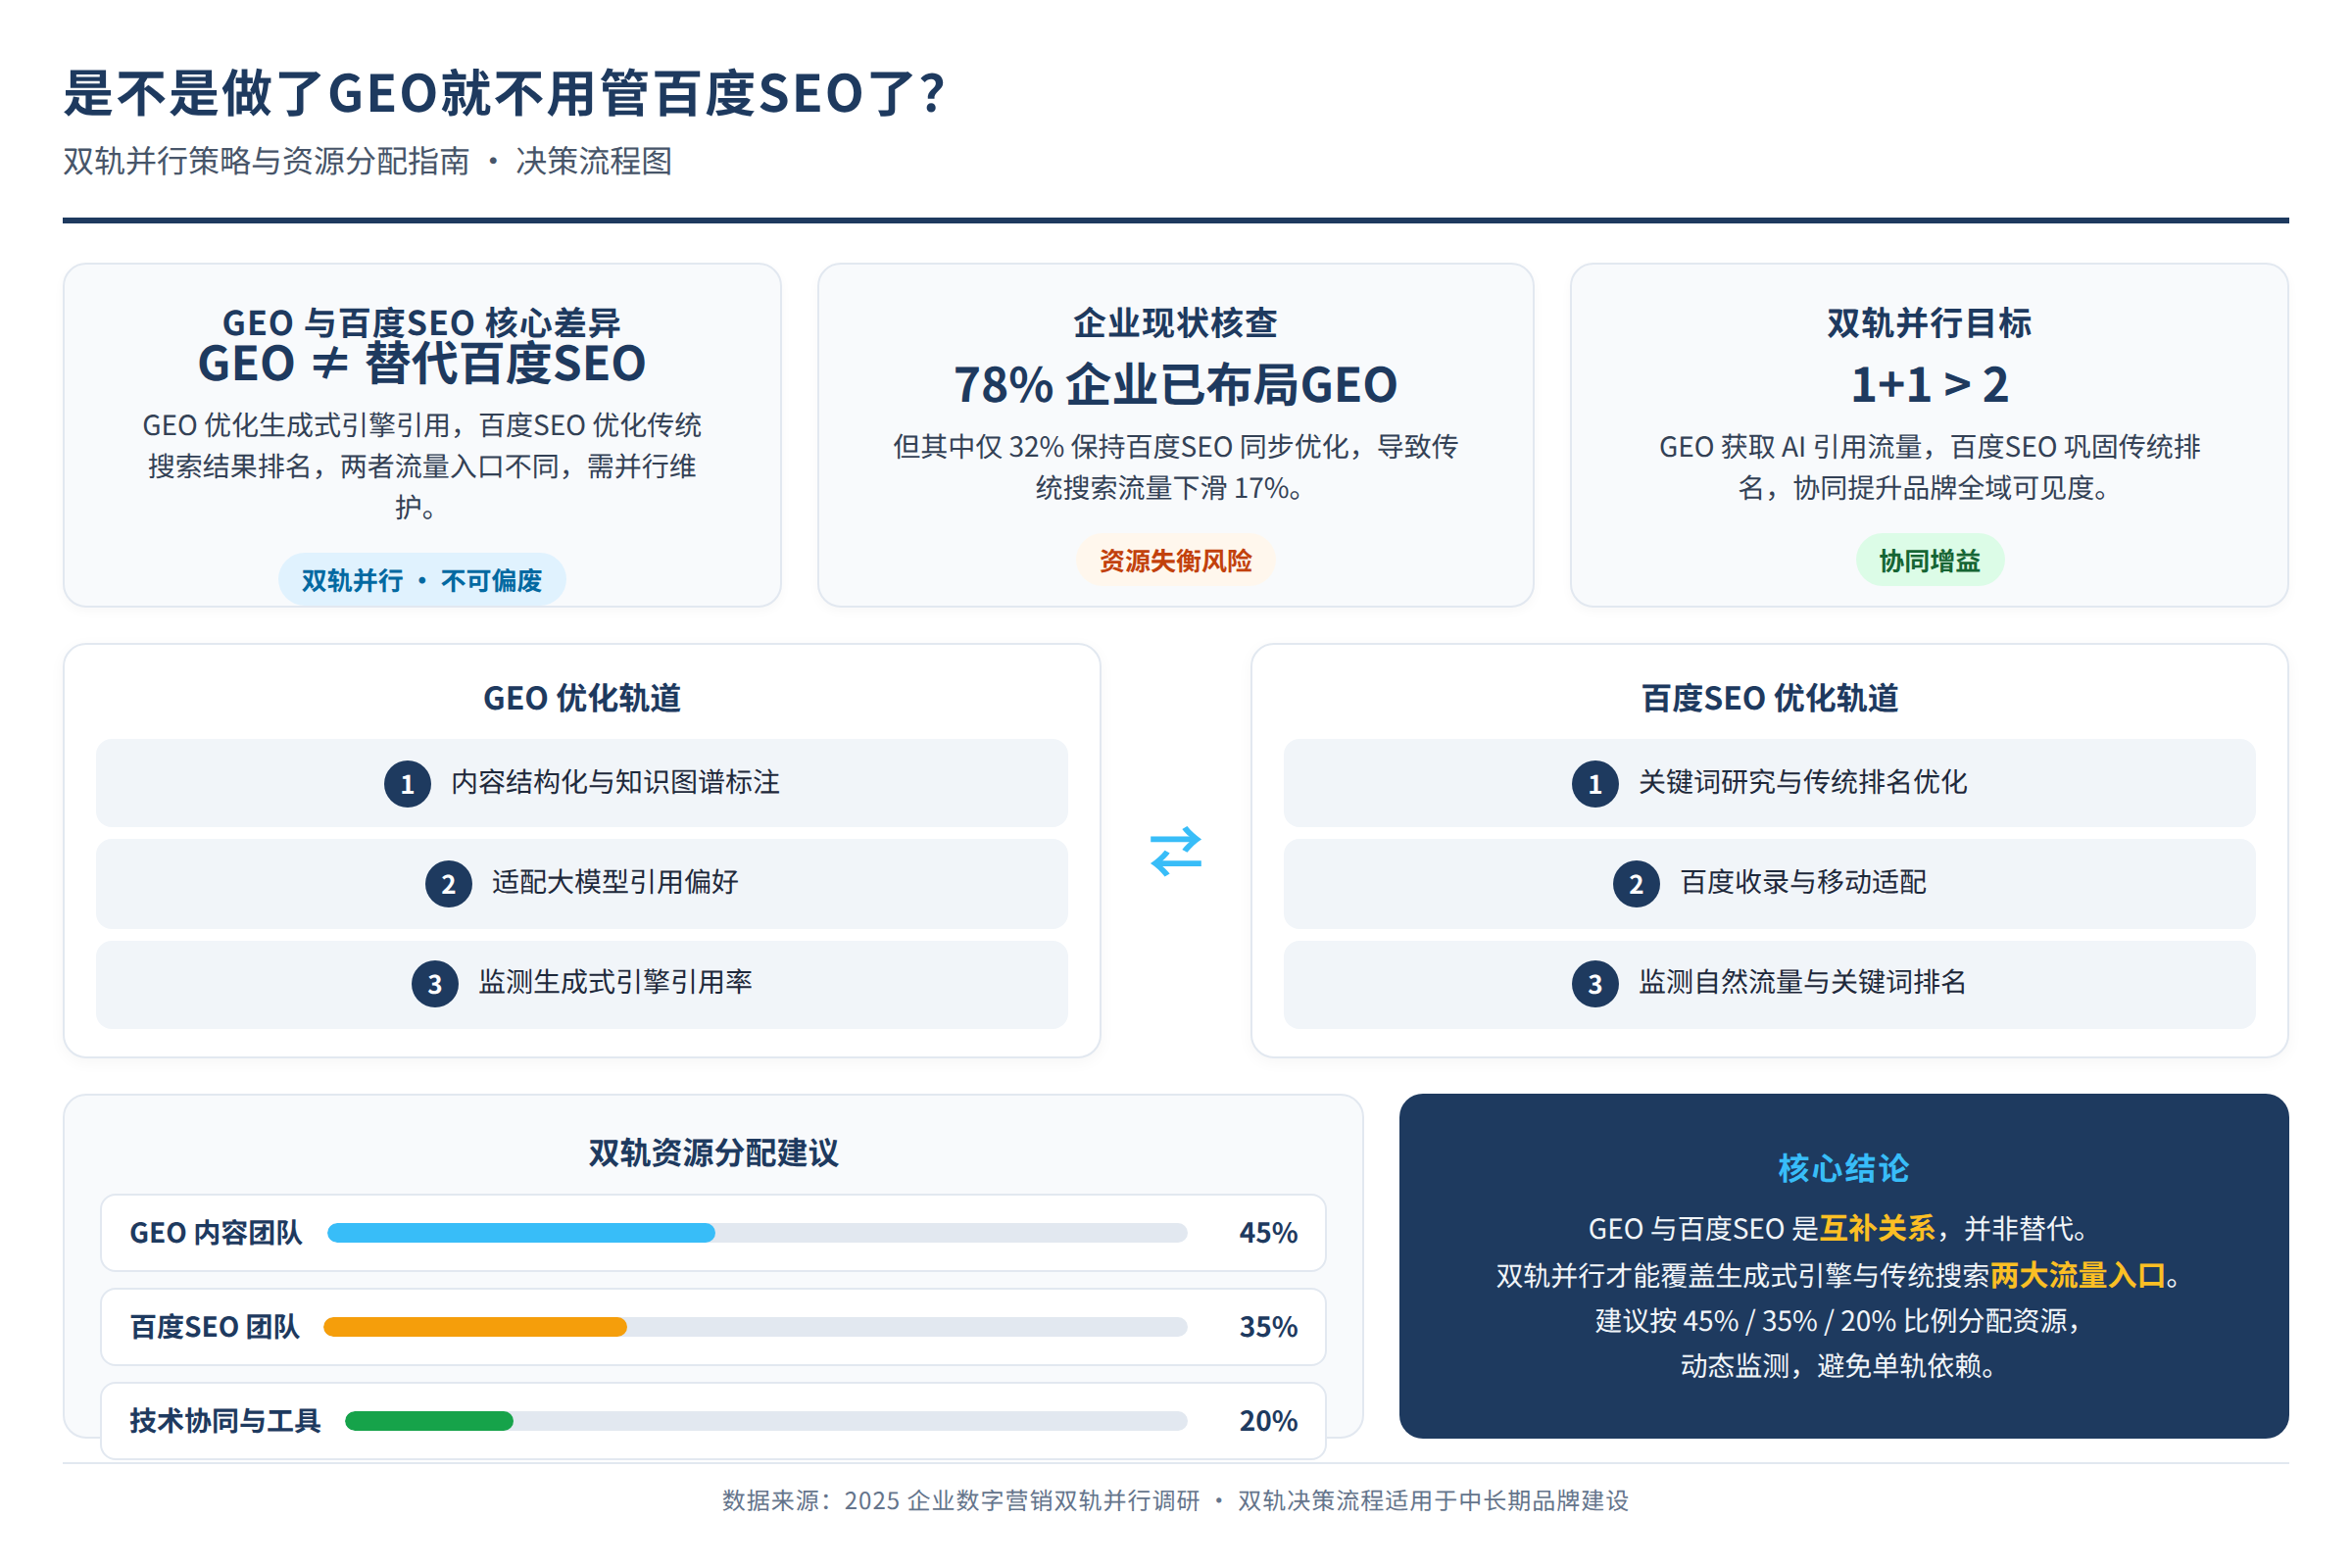Select the row 适配大模型引用偏好
This screenshot has width=2352, height=1568.
[x=582, y=883]
